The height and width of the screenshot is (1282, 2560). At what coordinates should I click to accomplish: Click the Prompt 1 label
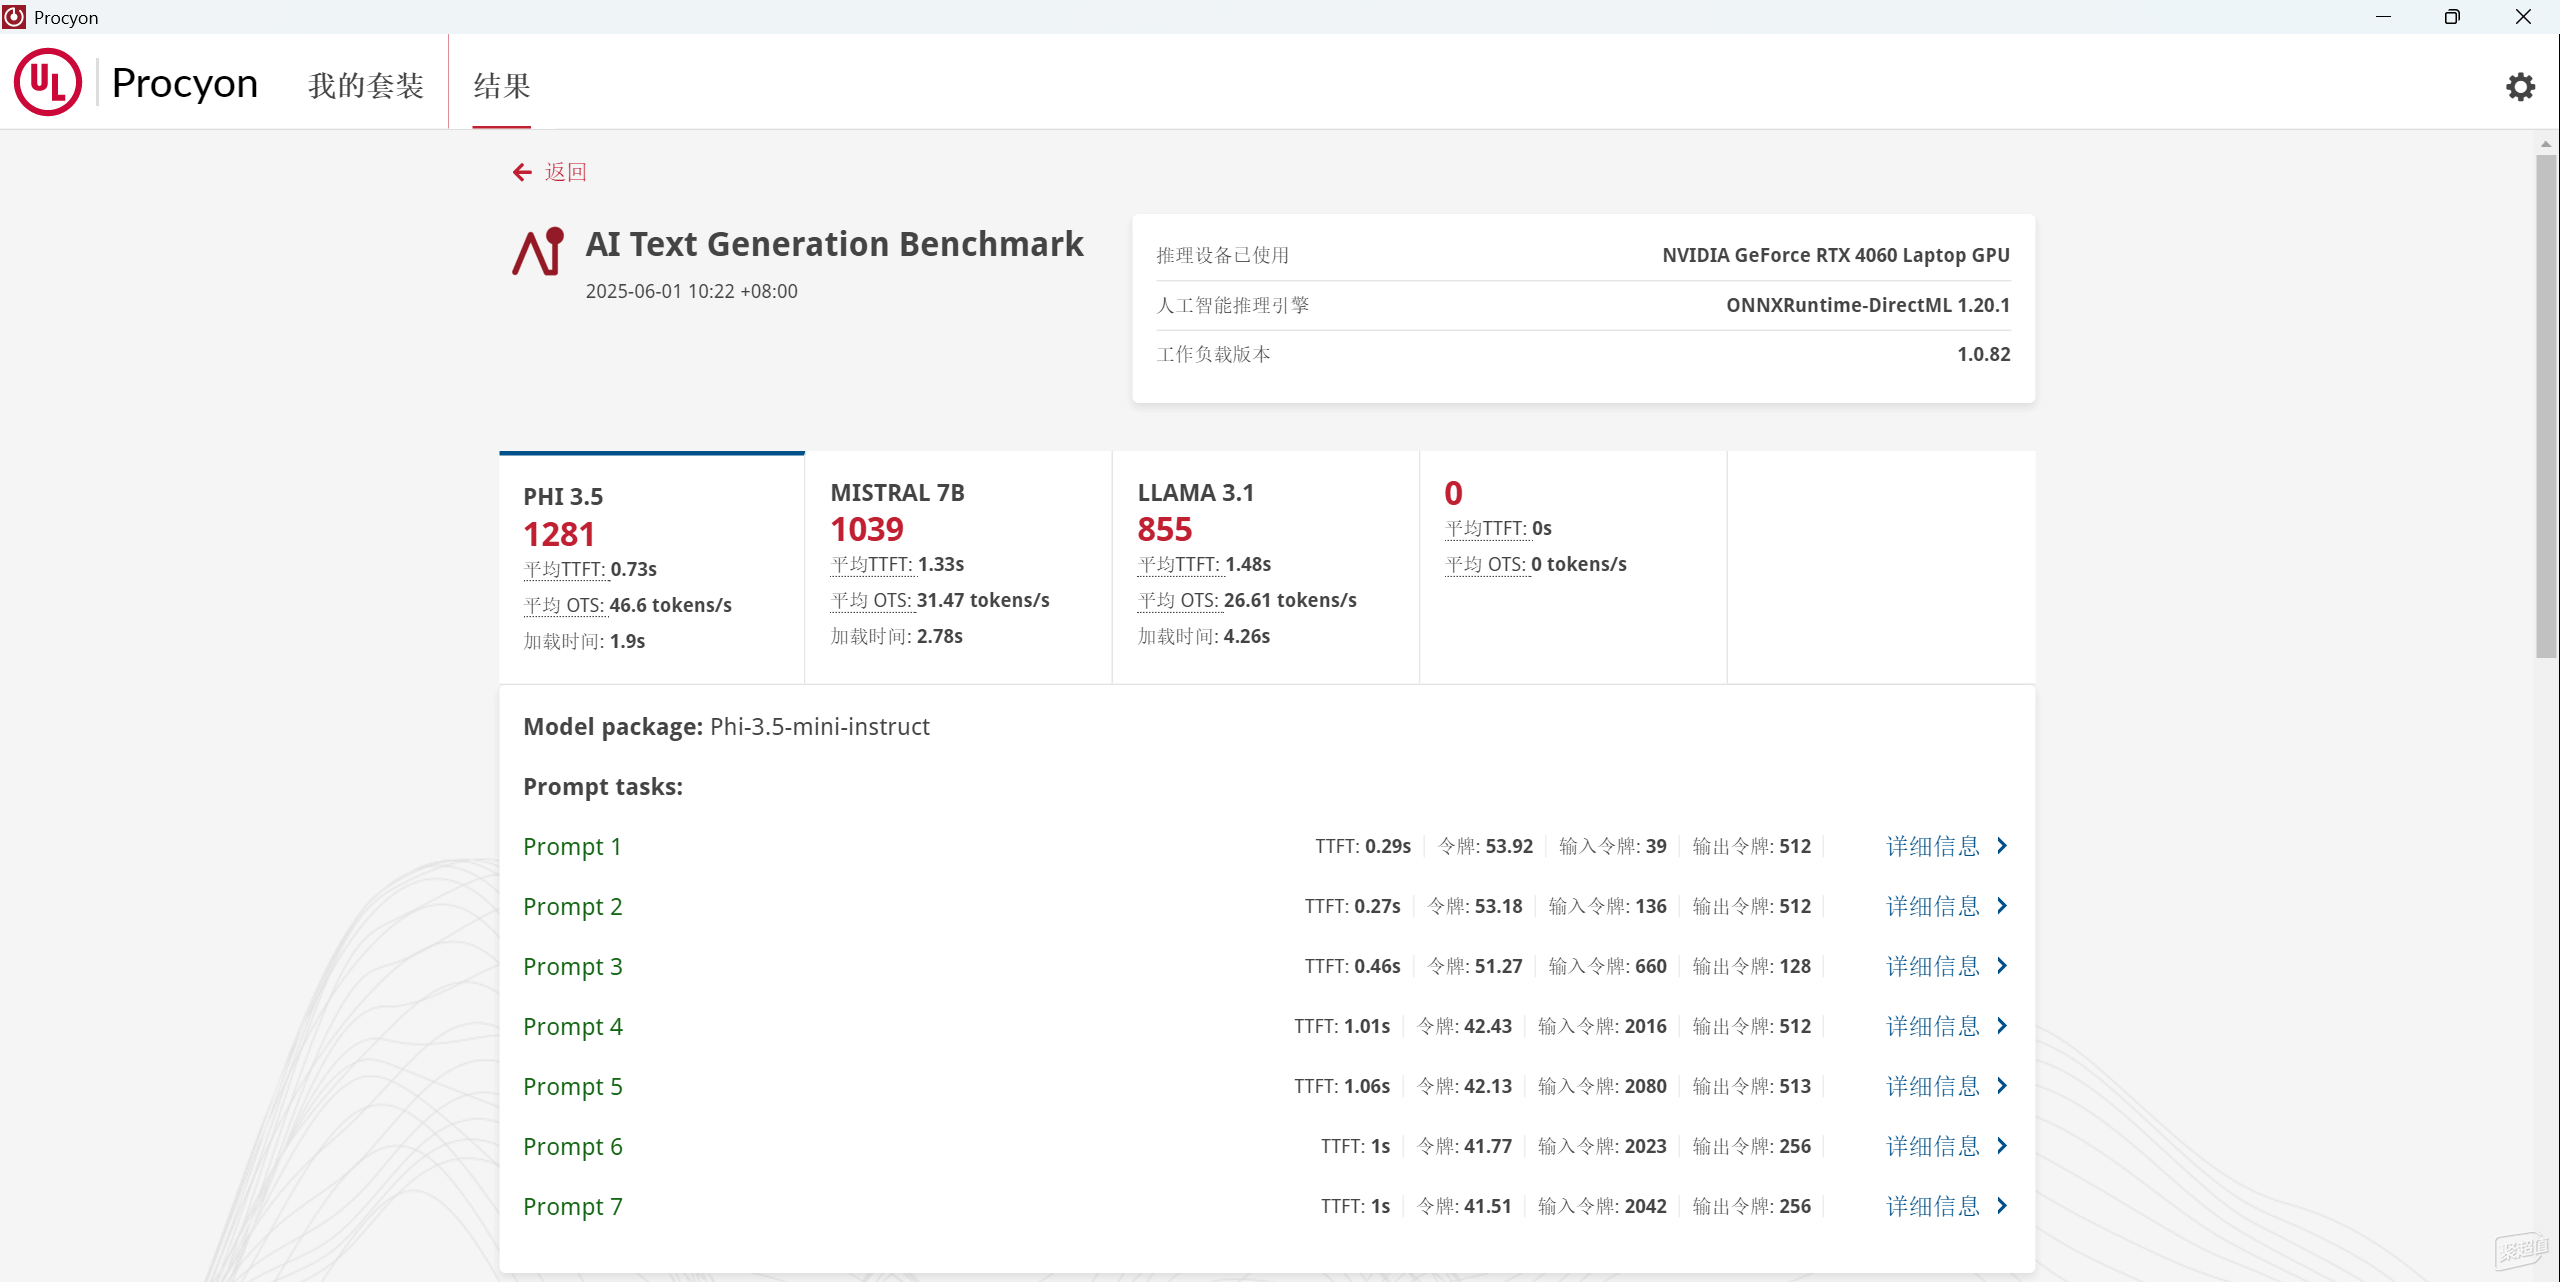click(x=572, y=847)
